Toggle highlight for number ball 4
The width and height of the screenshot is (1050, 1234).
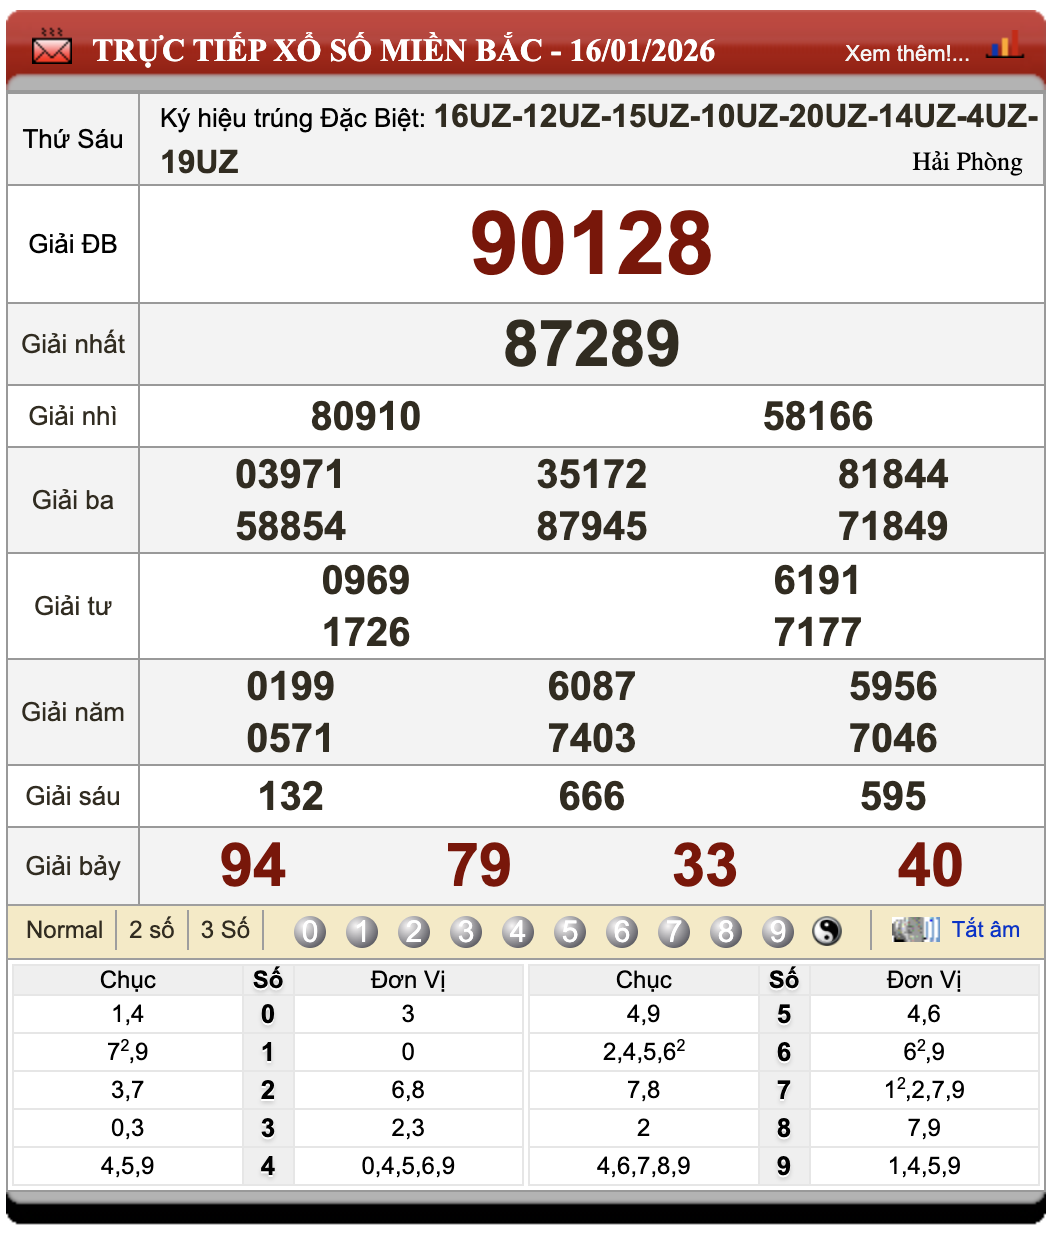[x=518, y=929]
